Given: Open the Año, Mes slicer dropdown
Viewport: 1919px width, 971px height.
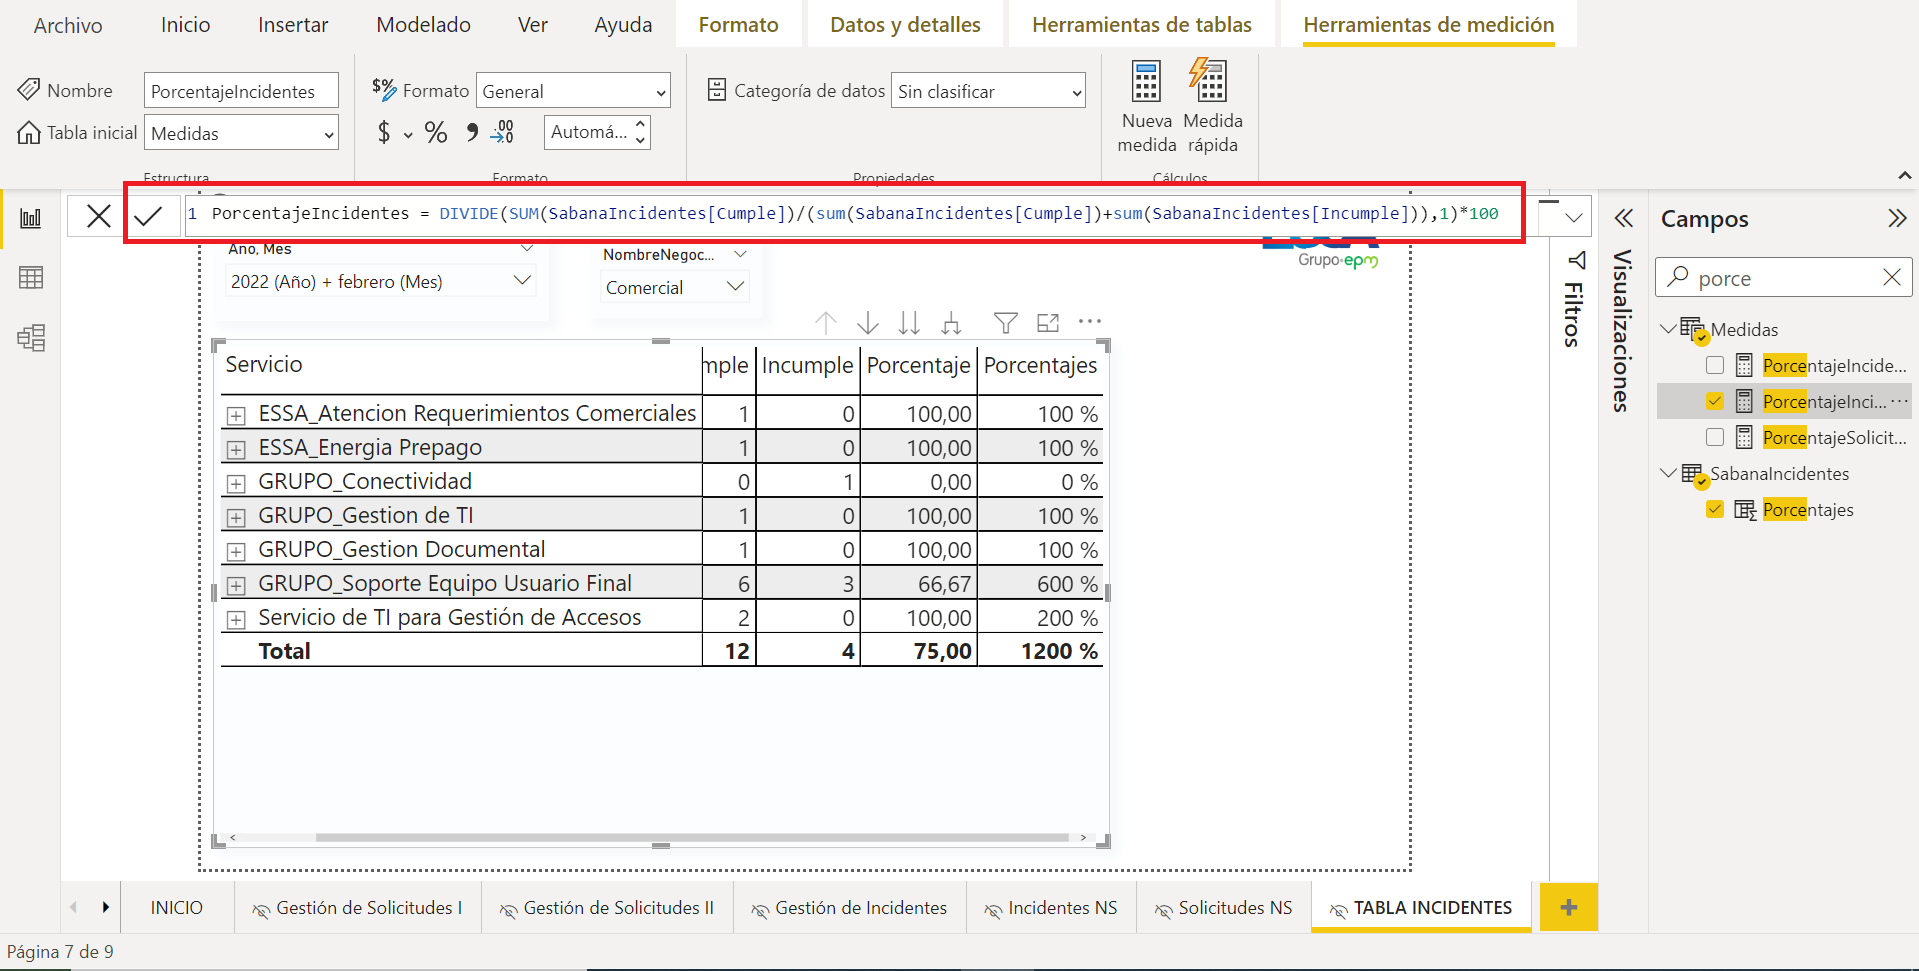Looking at the screenshot, I should (381, 282).
